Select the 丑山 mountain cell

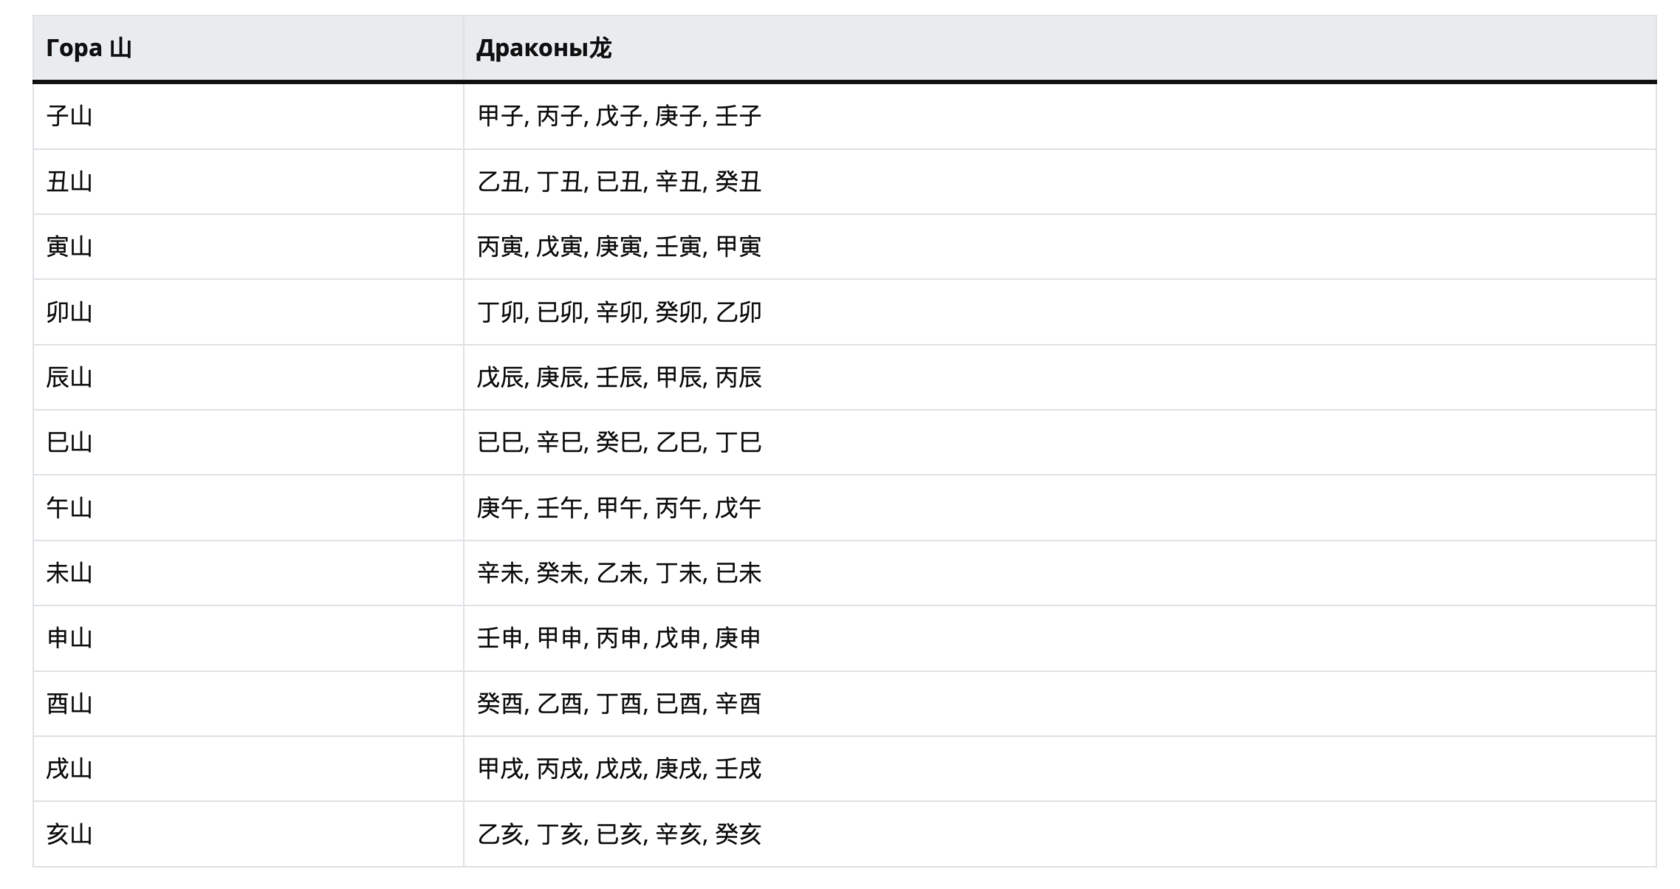[69, 182]
